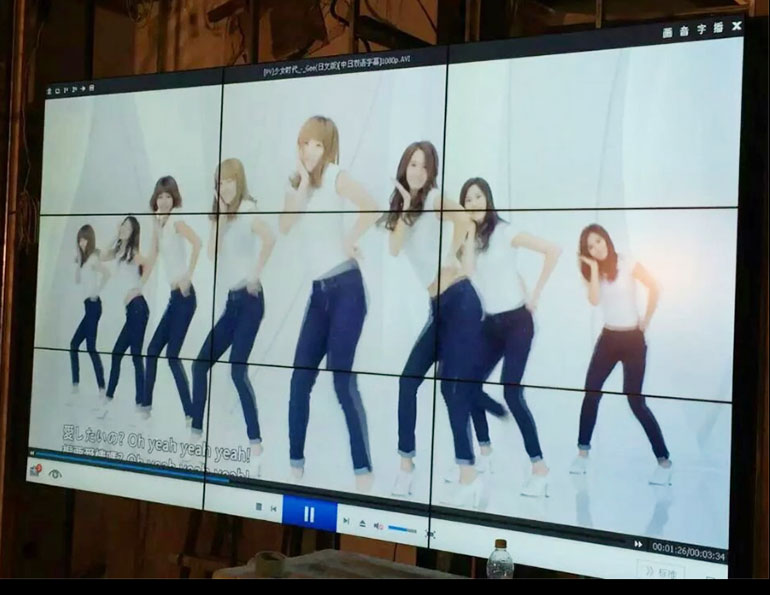Click the rewind icon left of seek bar
770x595 pixels.
coord(31,453)
